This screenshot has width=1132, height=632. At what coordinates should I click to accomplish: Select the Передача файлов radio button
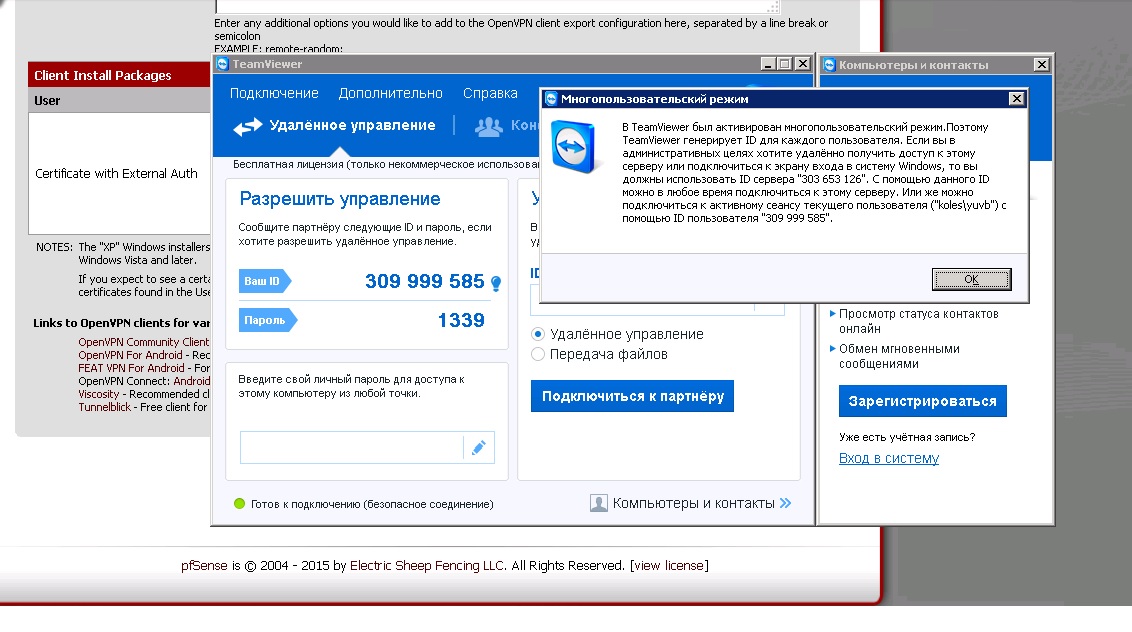pos(538,355)
